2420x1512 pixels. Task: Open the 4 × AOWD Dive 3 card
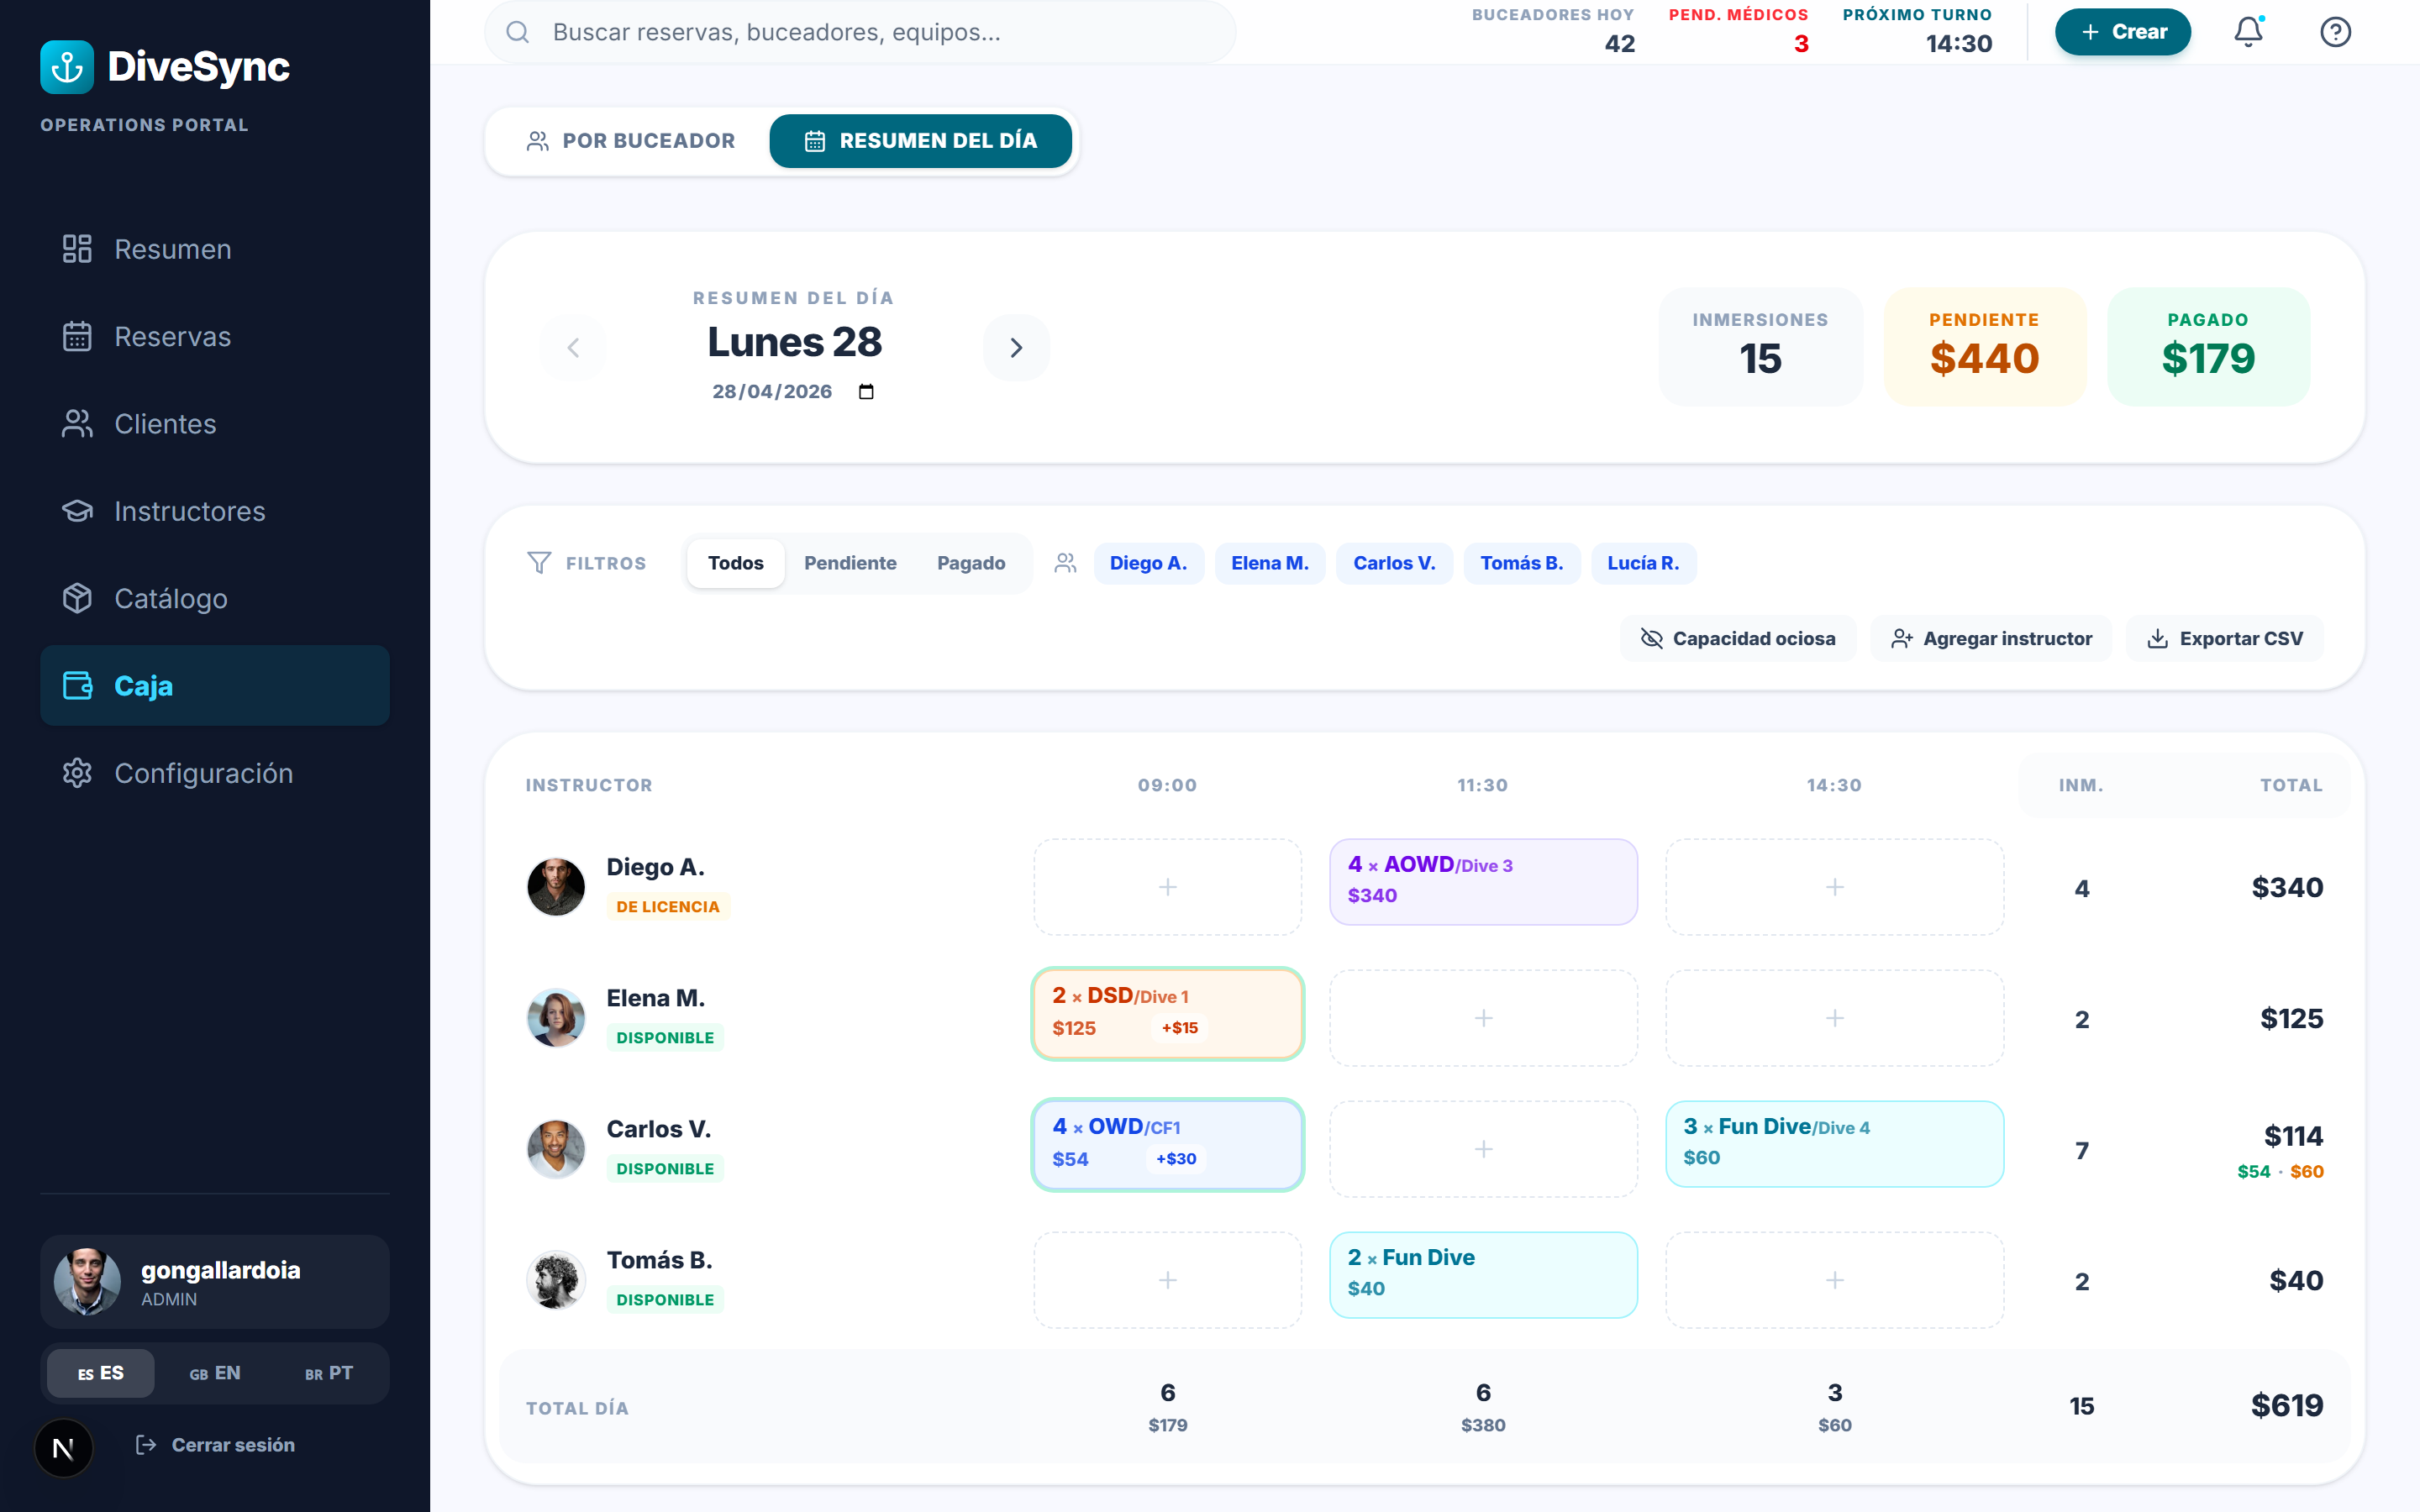[1483, 882]
